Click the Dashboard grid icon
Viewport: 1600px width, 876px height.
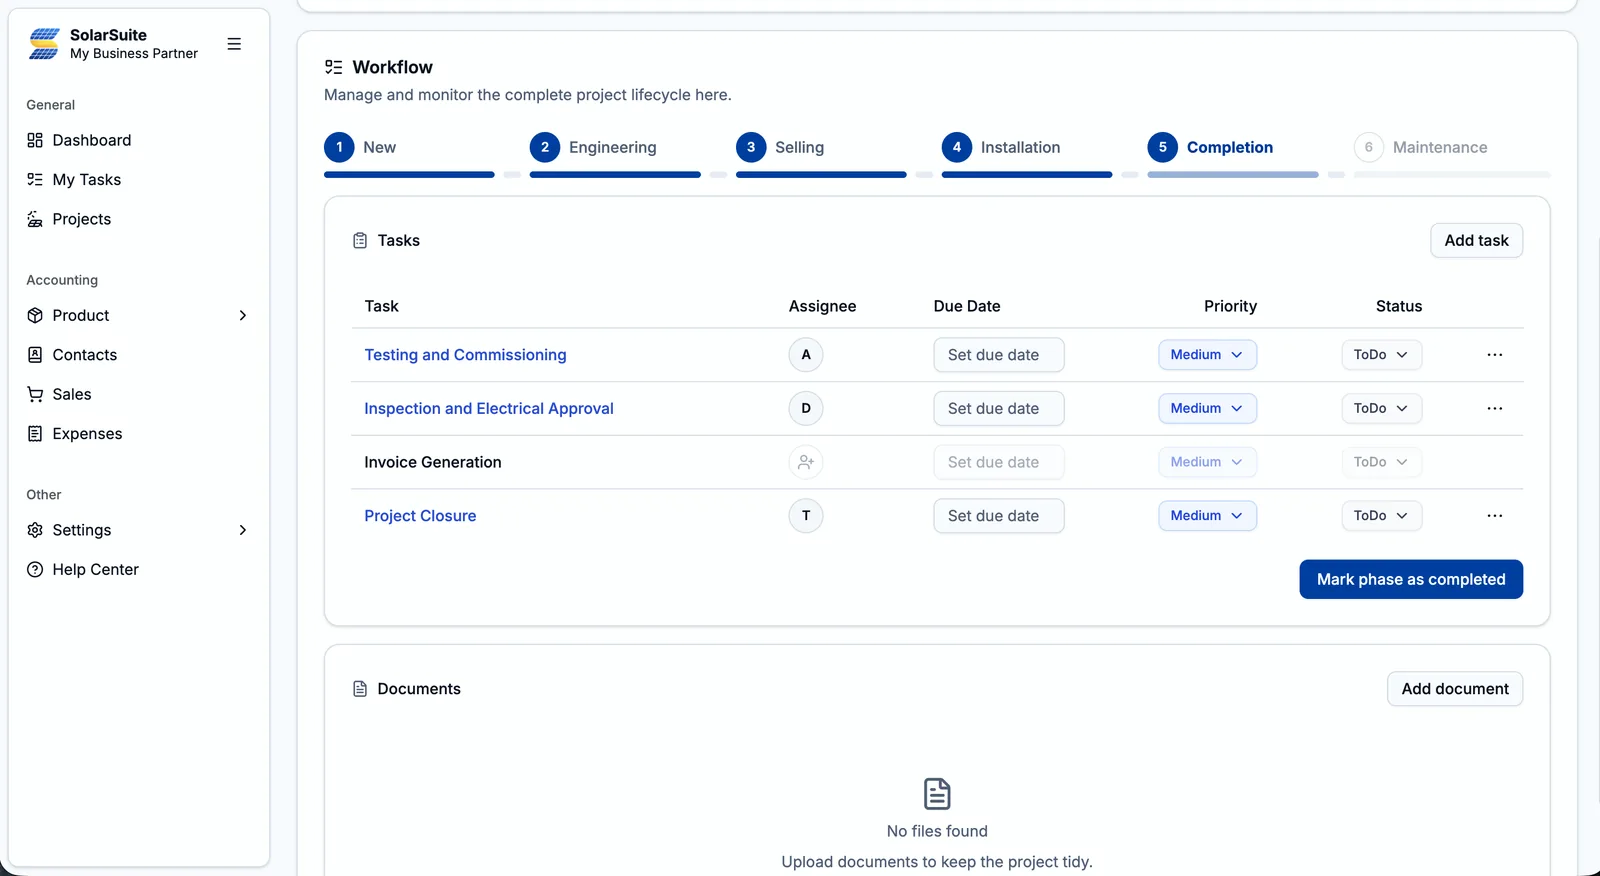click(35, 140)
